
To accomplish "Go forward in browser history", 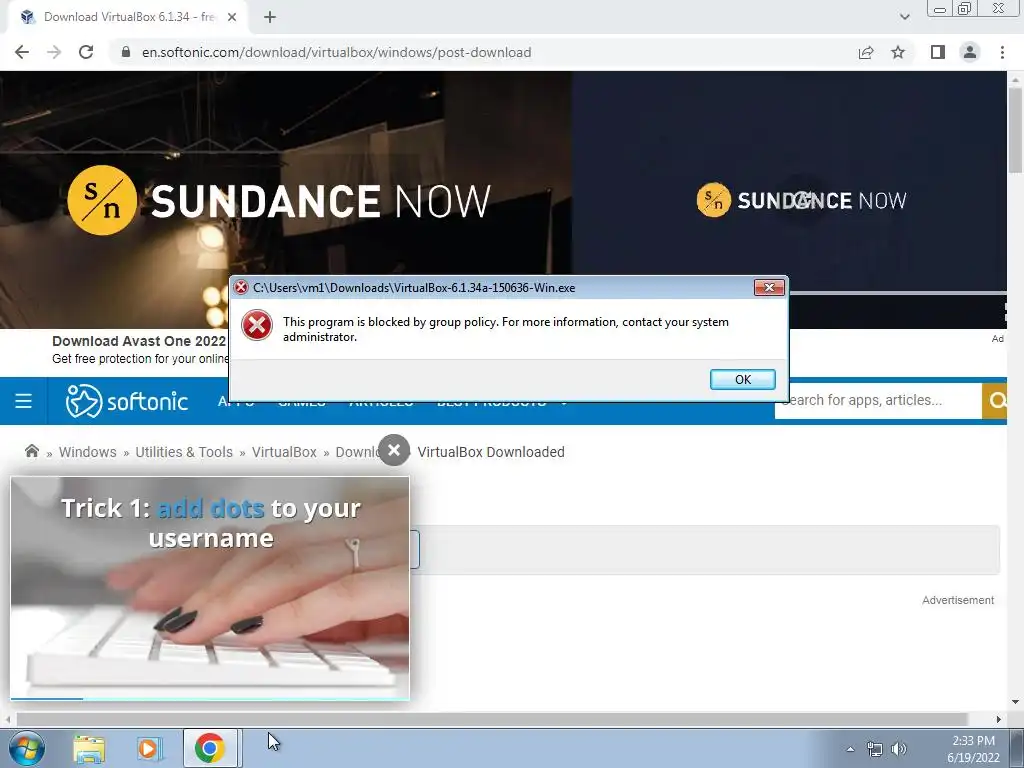I will pyautogui.click(x=54, y=52).
